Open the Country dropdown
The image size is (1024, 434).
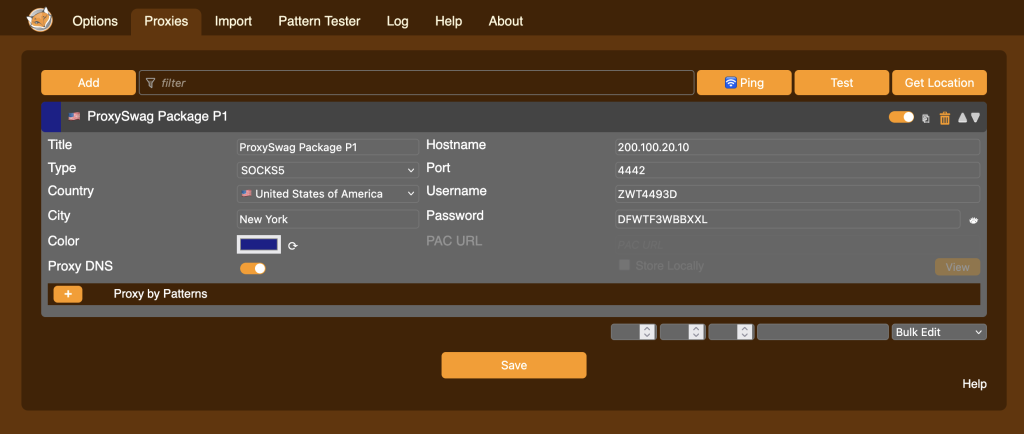pos(328,194)
